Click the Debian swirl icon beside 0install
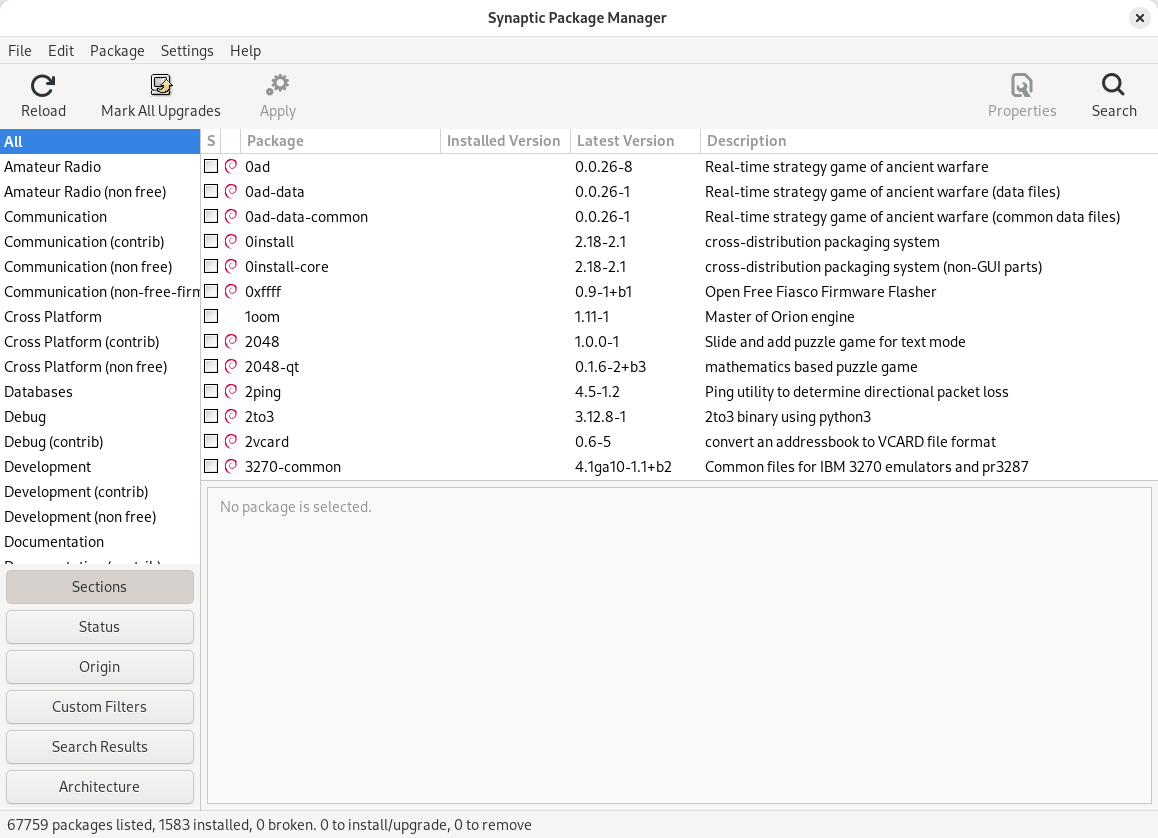 pos(231,241)
